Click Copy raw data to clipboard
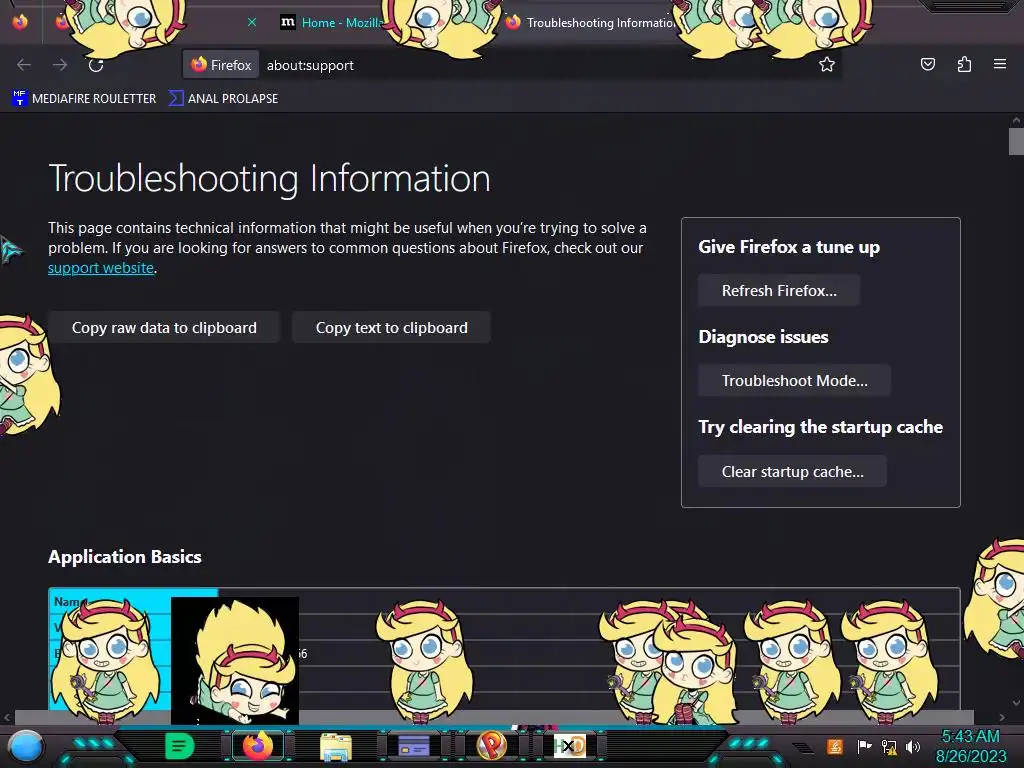The height and width of the screenshot is (768, 1024). tap(164, 328)
